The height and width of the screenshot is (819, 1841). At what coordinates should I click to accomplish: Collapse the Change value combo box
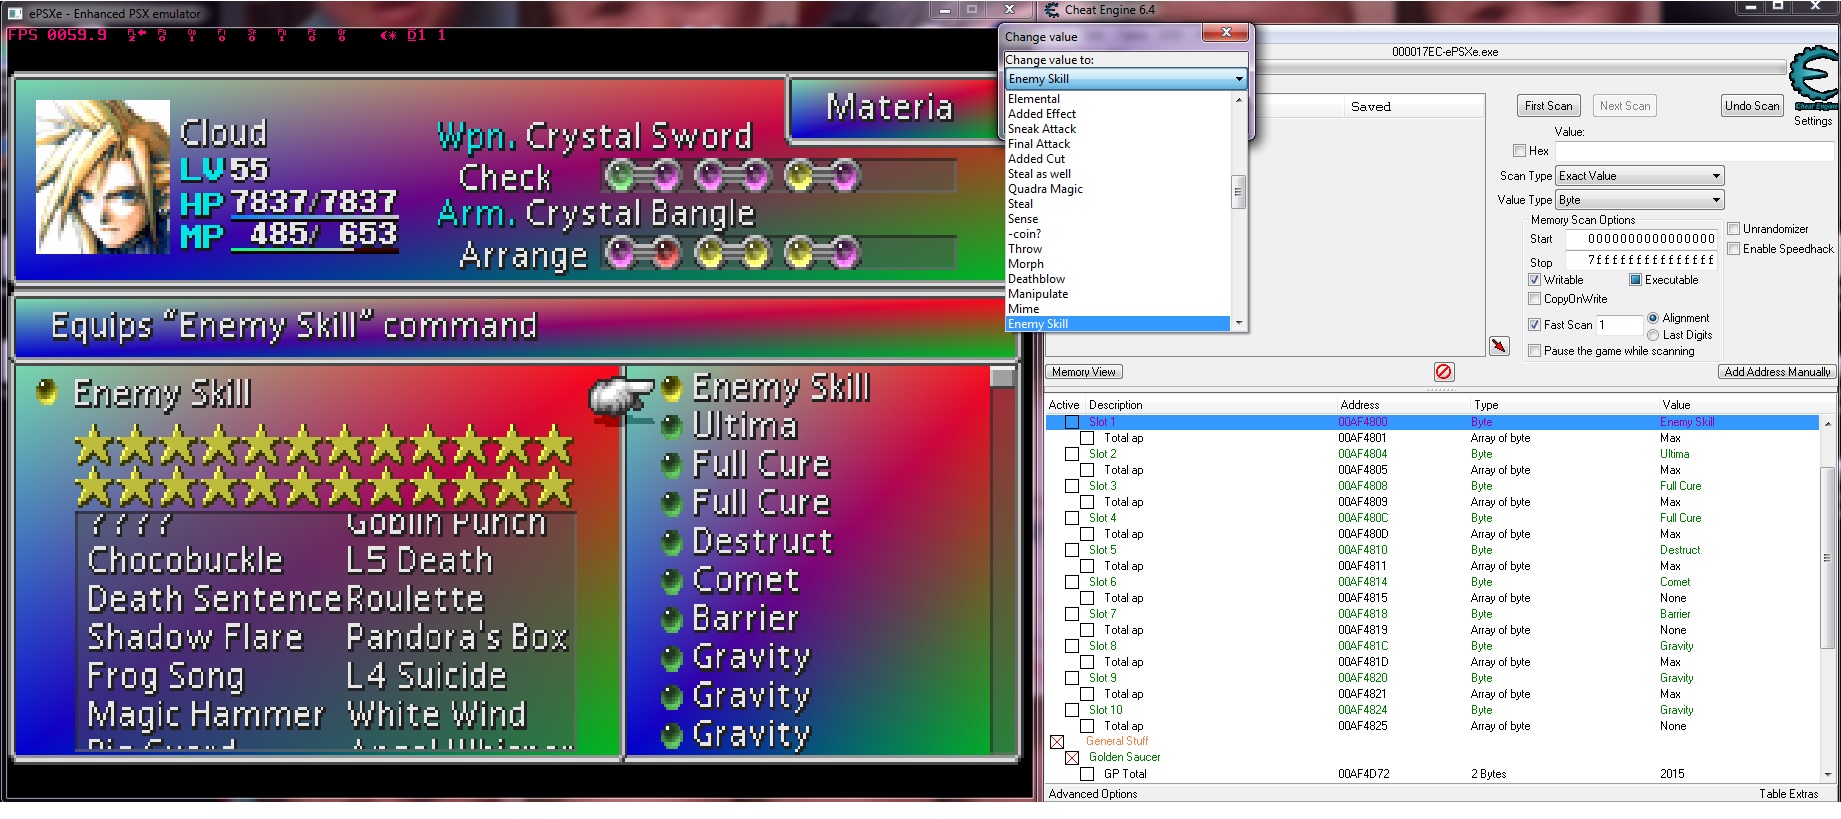(1239, 79)
